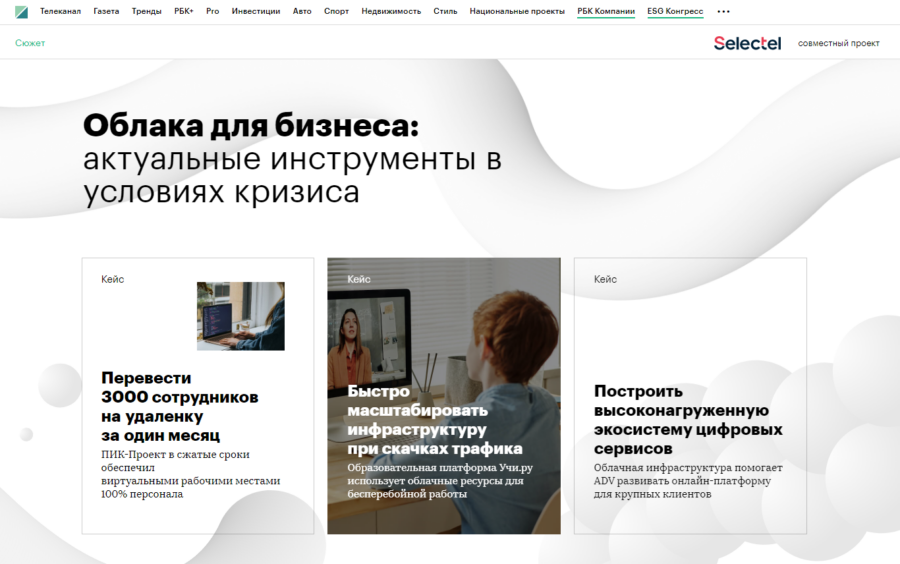The image size is (900, 564).
Task: Click the актуальные инструменты в условиях кризиса subtitle
Action: pos(293,176)
